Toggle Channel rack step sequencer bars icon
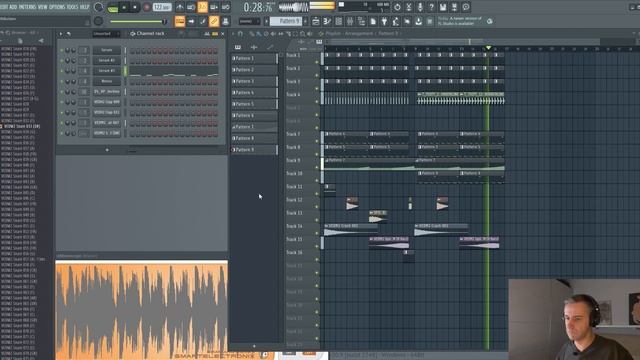 tap(215, 34)
